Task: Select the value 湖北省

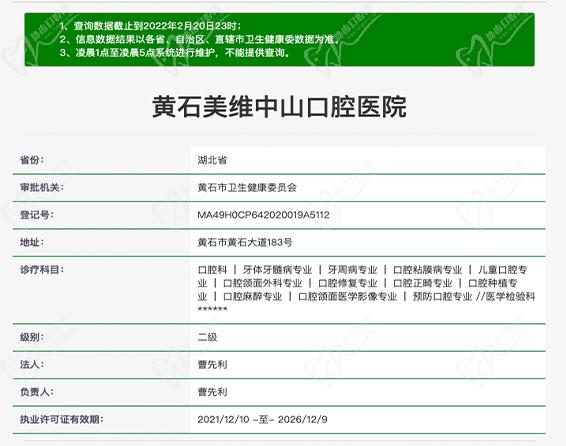Action: click(212, 160)
